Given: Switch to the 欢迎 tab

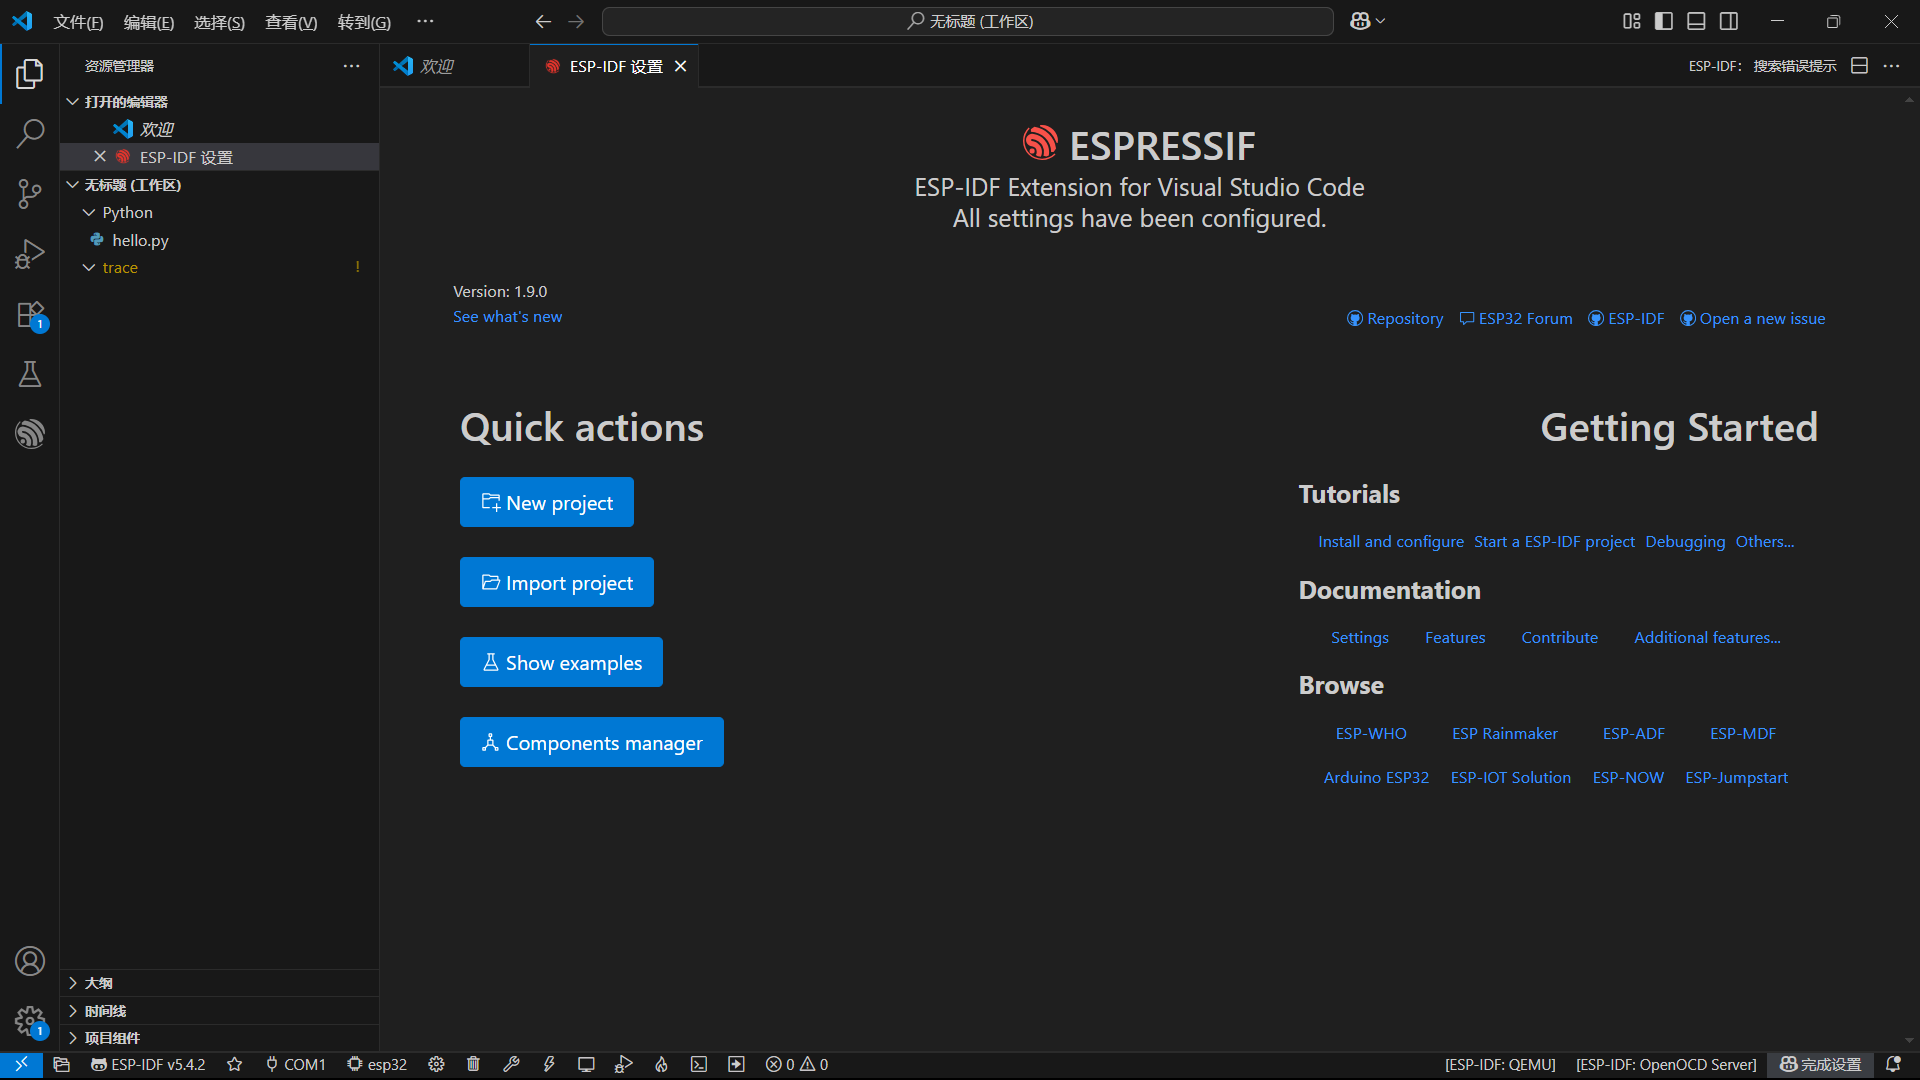Looking at the screenshot, I should click(454, 66).
